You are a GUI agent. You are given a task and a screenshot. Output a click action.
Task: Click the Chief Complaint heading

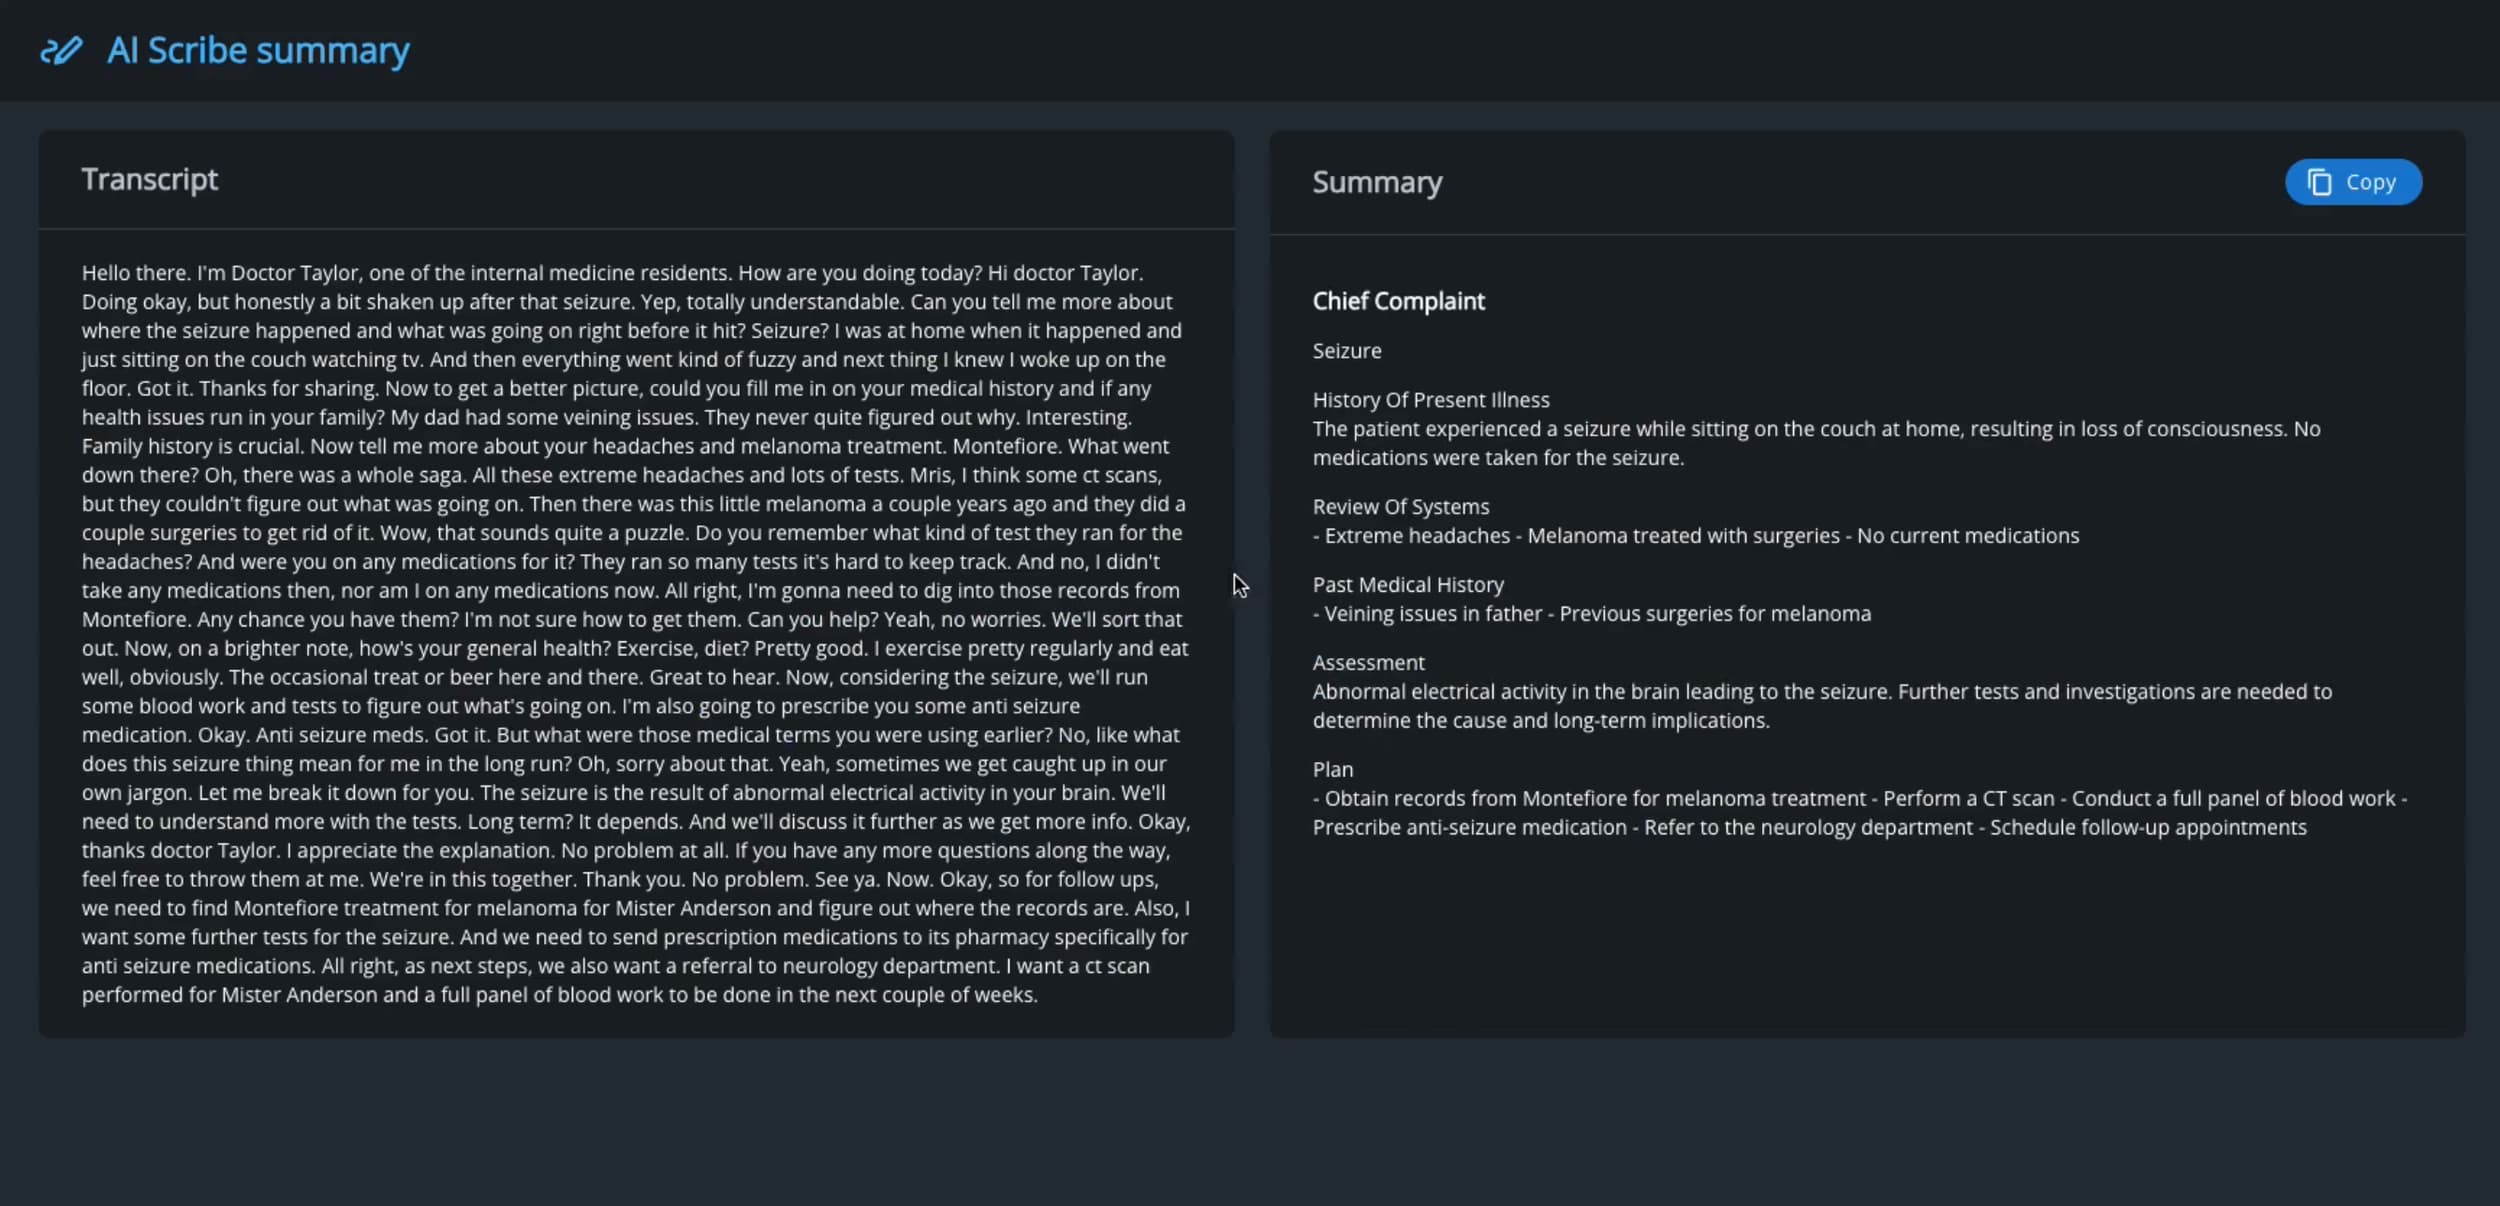pos(1398,301)
